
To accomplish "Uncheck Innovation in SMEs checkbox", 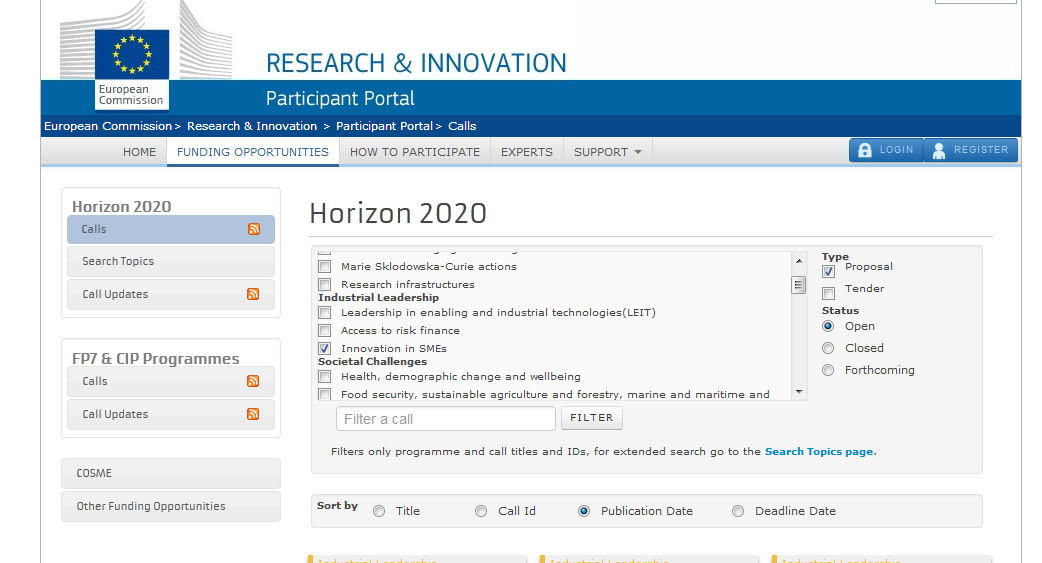I will 324,348.
